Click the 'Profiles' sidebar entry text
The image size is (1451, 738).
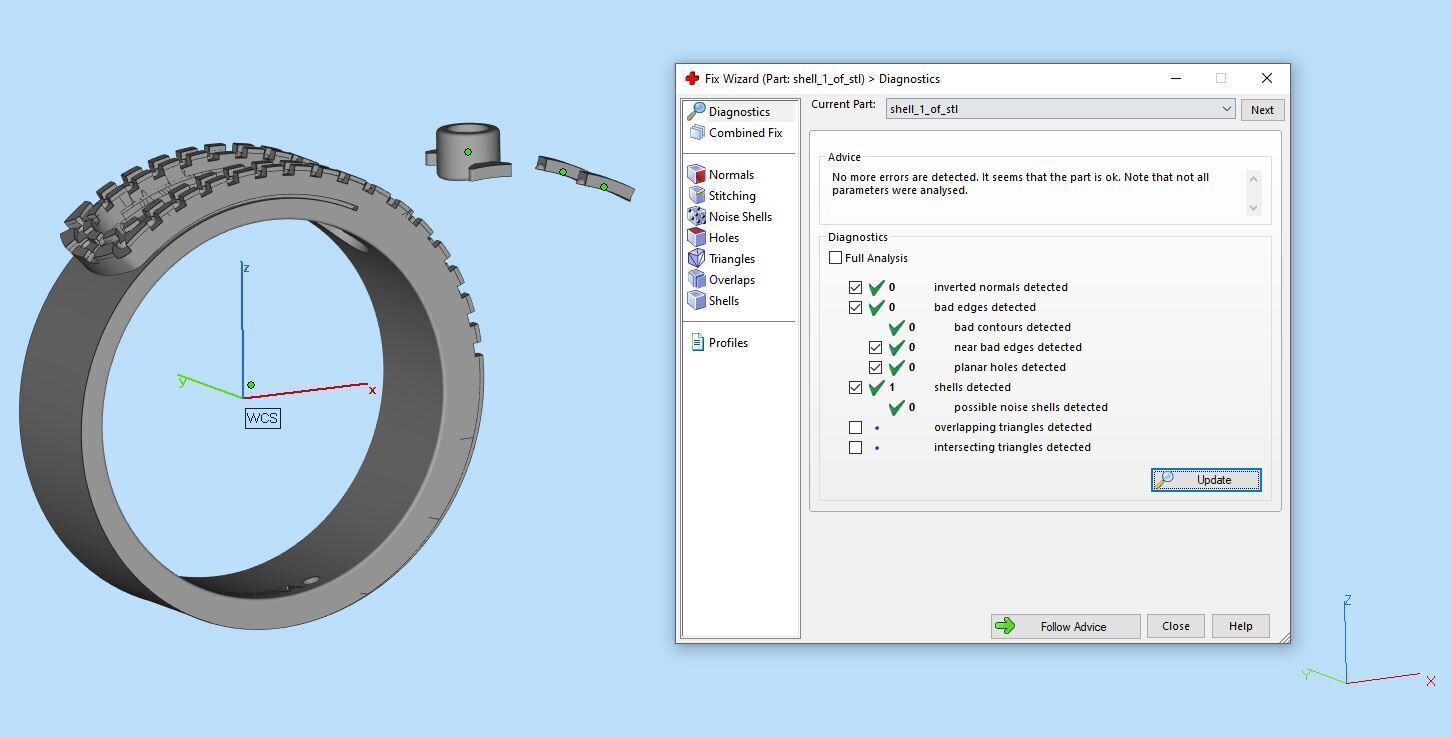coord(728,343)
